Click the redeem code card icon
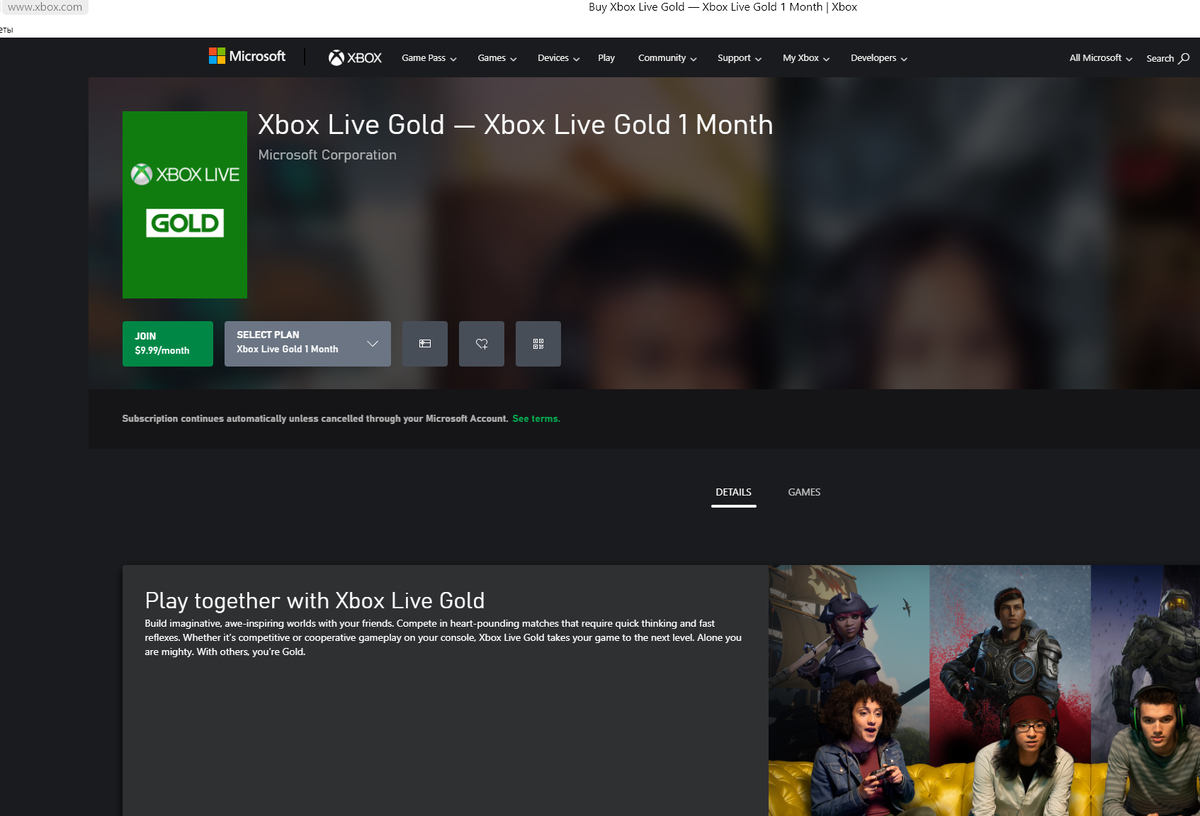Image resolution: width=1200 pixels, height=816 pixels. click(425, 343)
